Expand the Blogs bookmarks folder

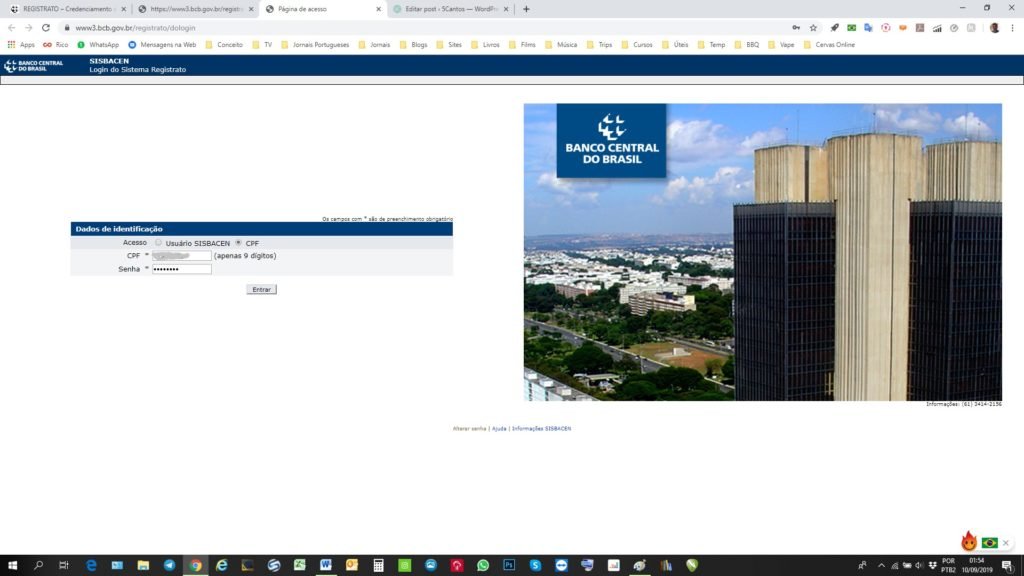[x=413, y=44]
